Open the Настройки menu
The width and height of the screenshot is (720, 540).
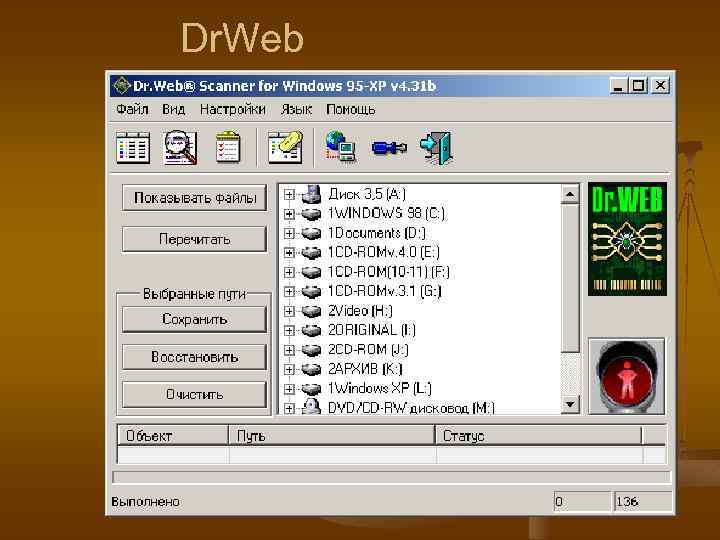(x=233, y=110)
